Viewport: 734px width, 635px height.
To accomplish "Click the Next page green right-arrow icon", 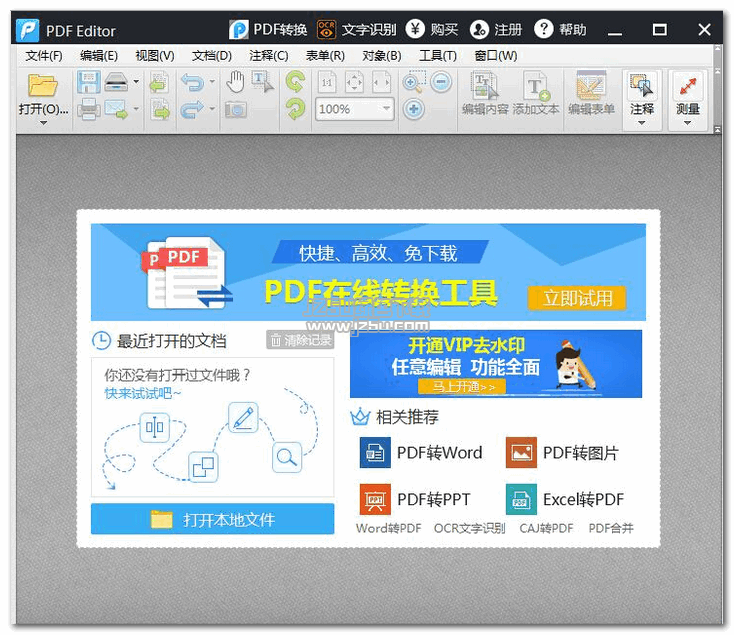I will (x=160, y=109).
